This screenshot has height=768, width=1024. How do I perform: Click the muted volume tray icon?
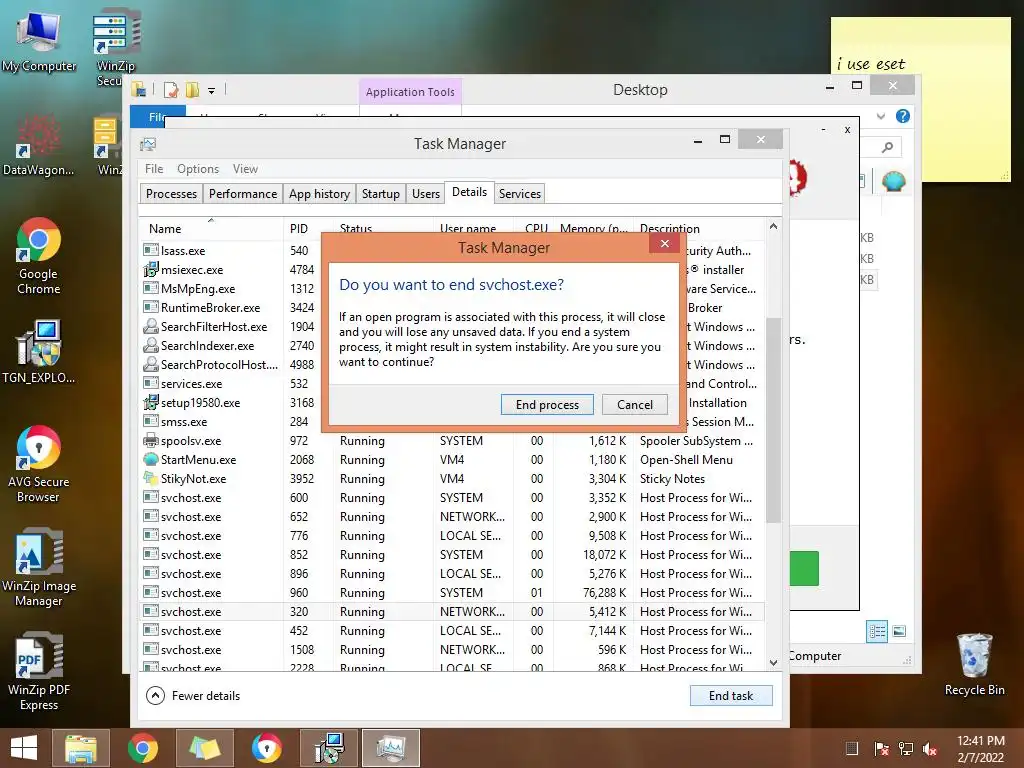[x=929, y=748]
